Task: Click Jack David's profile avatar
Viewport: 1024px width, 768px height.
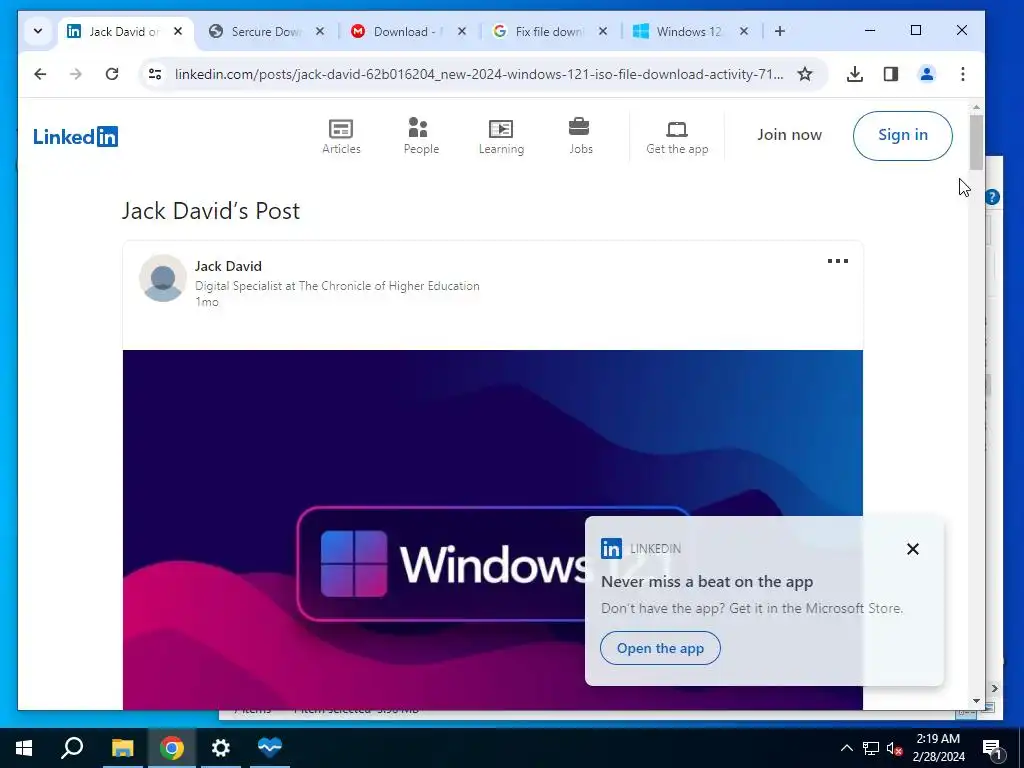Action: coord(163,278)
